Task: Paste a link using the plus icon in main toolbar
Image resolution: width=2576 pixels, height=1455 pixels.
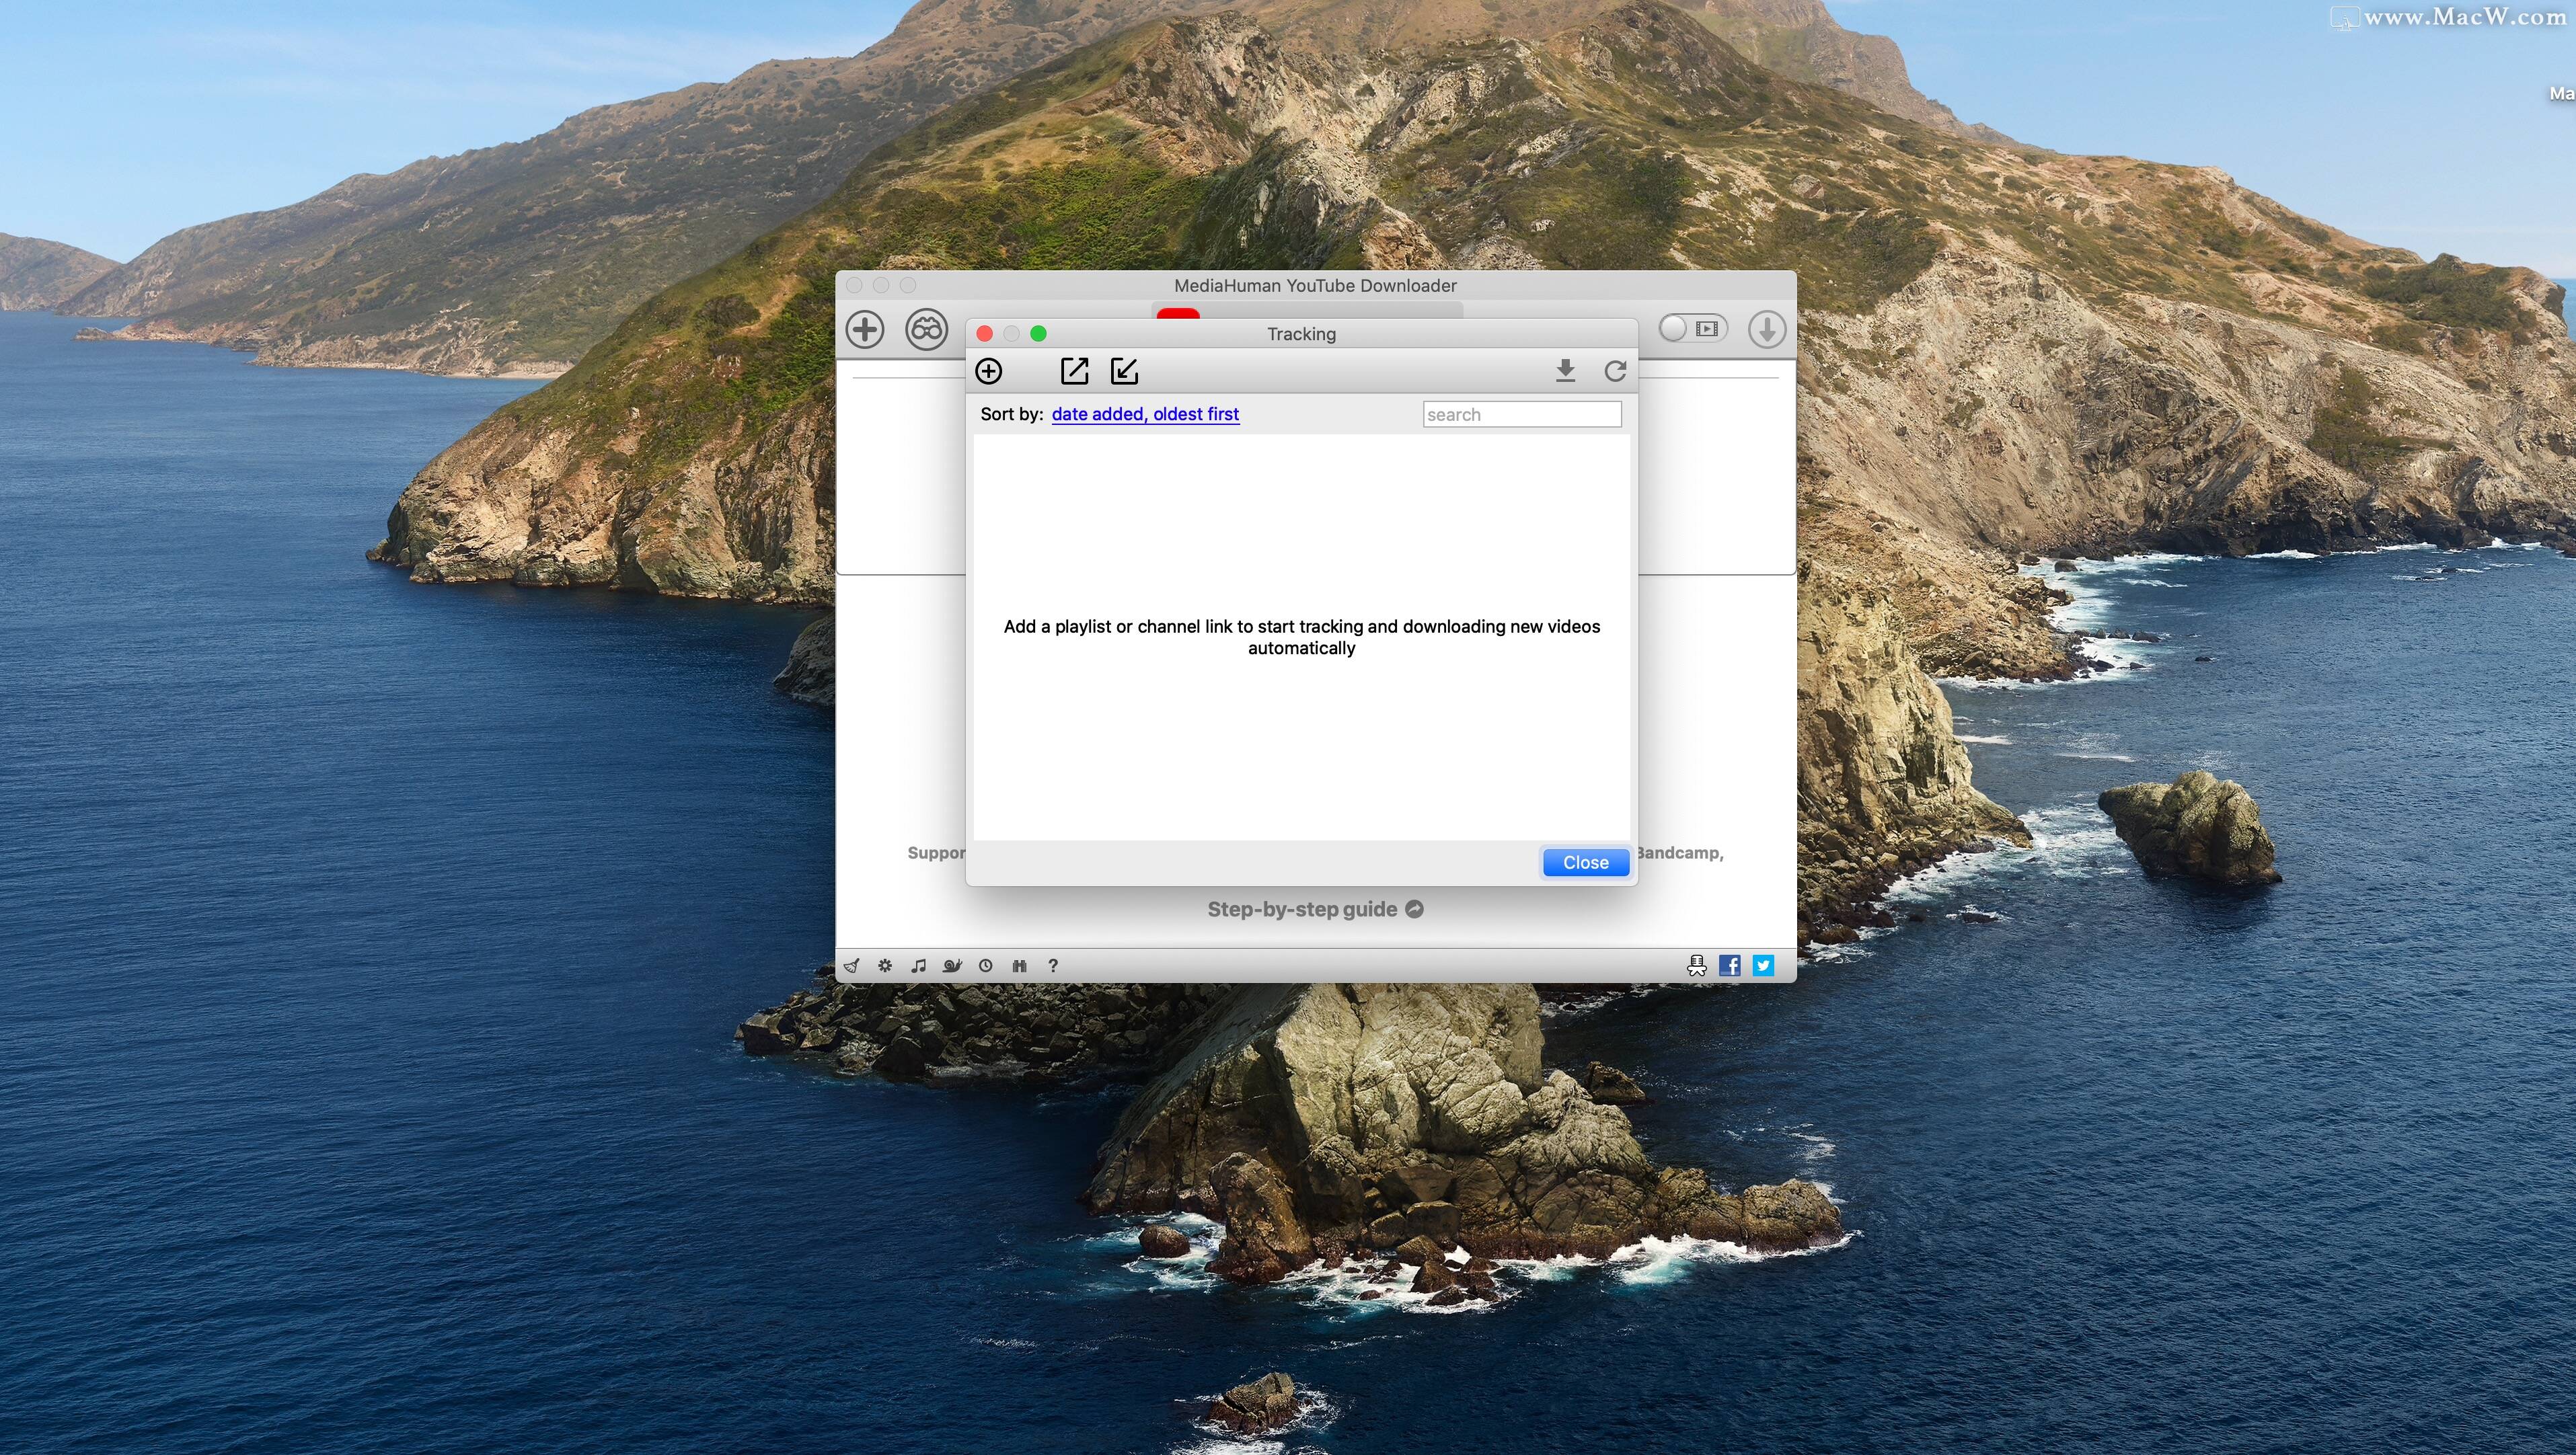Action: (x=865, y=329)
